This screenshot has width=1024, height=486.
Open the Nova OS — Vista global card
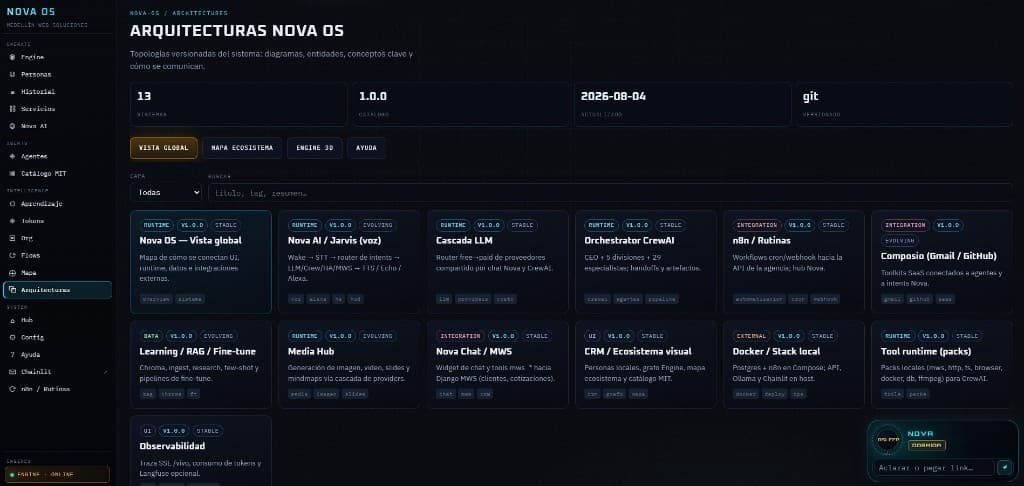(200, 262)
